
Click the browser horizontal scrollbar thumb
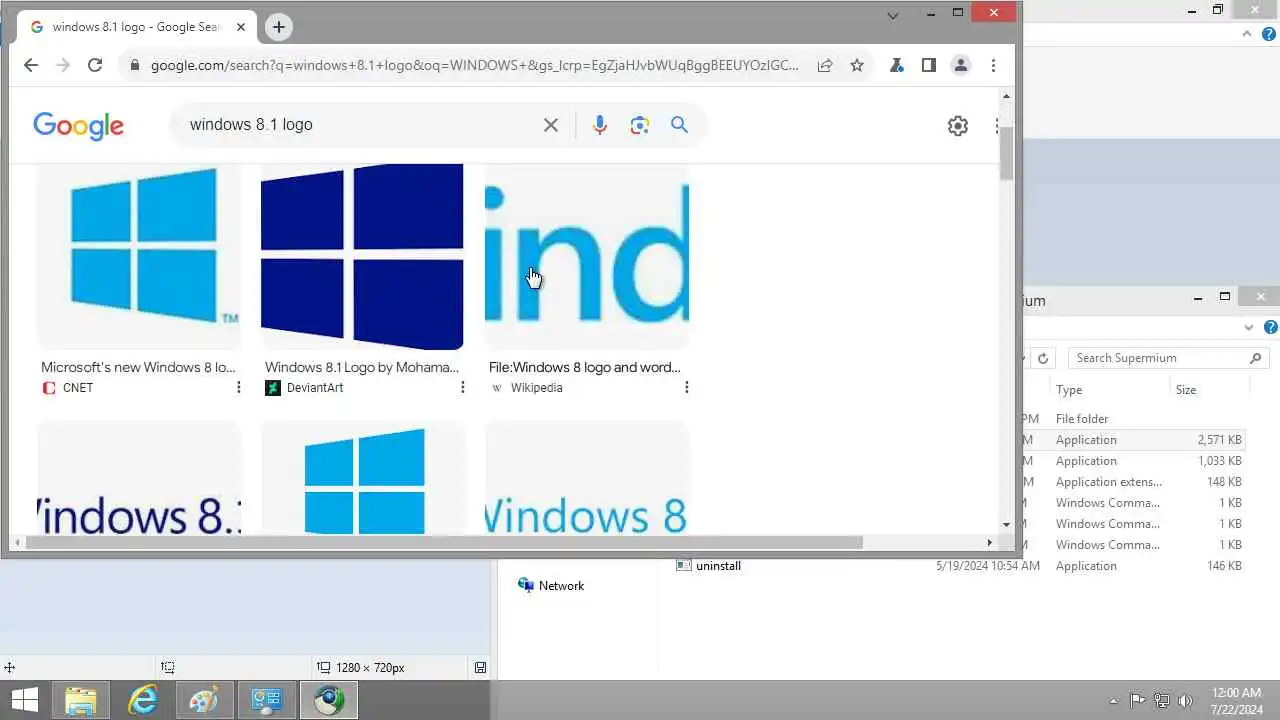444,543
